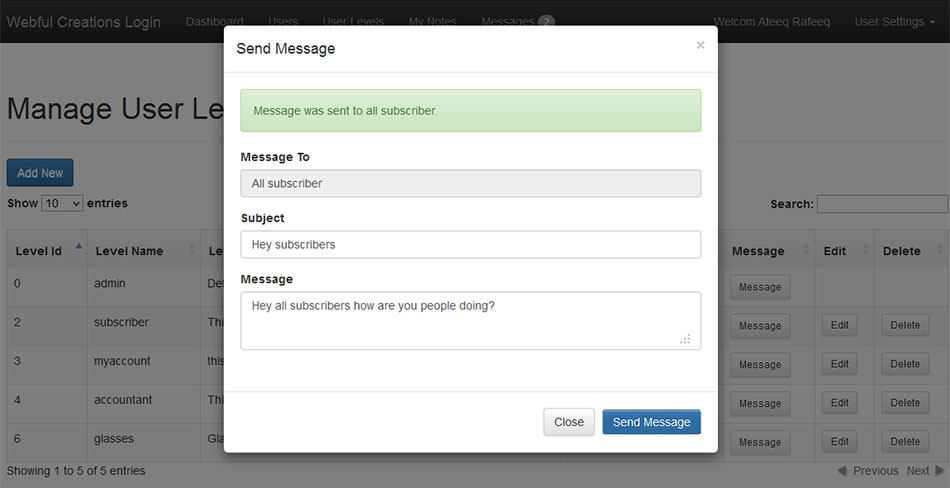This screenshot has width=950, height=488.
Task: Click inside the Message textarea
Action: click(x=470, y=320)
